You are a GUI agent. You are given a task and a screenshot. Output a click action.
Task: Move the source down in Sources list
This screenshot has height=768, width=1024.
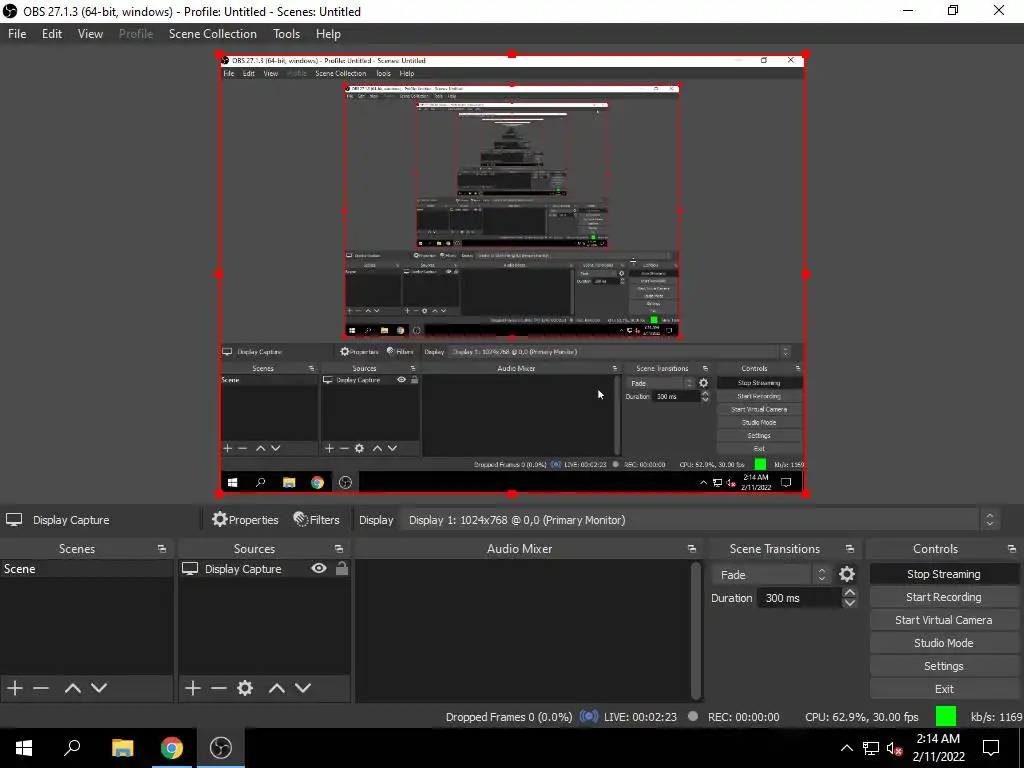point(302,688)
